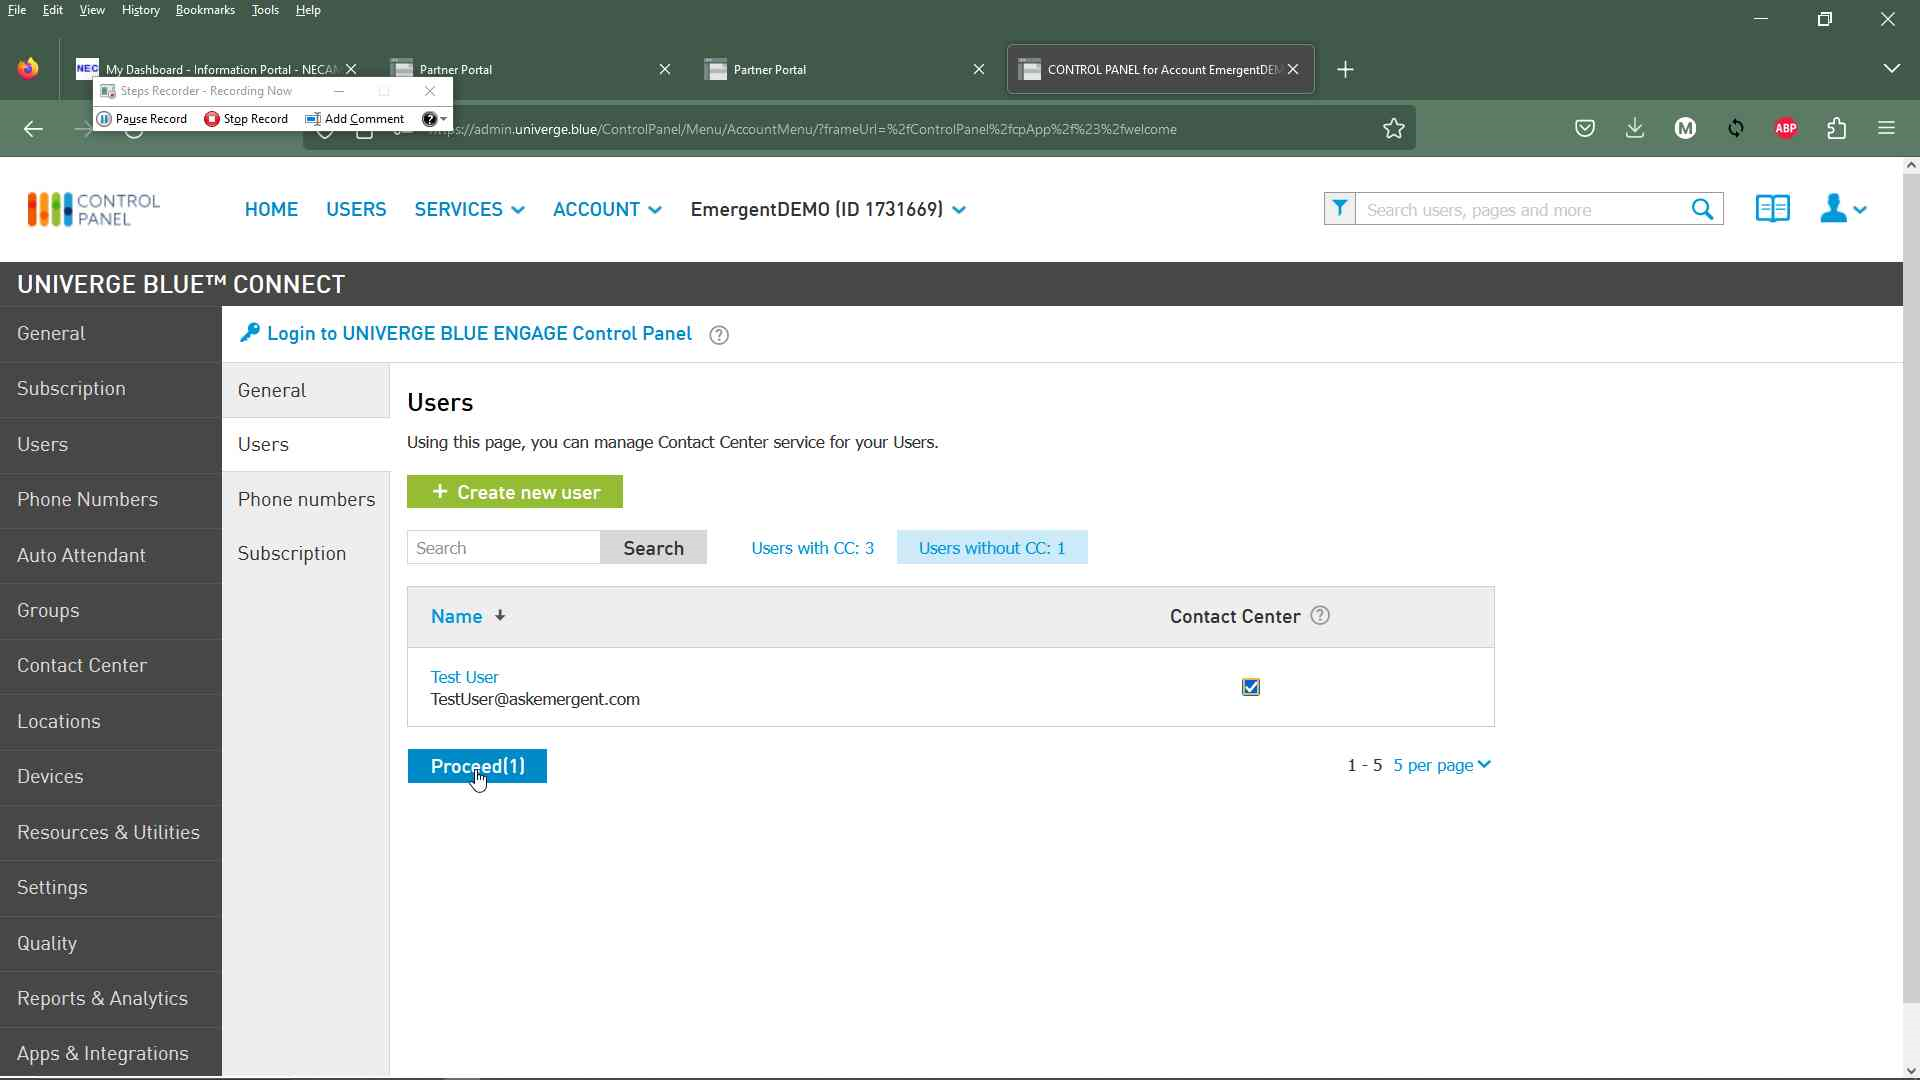Open the extensions puzzle icon

click(x=1837, y=129)
